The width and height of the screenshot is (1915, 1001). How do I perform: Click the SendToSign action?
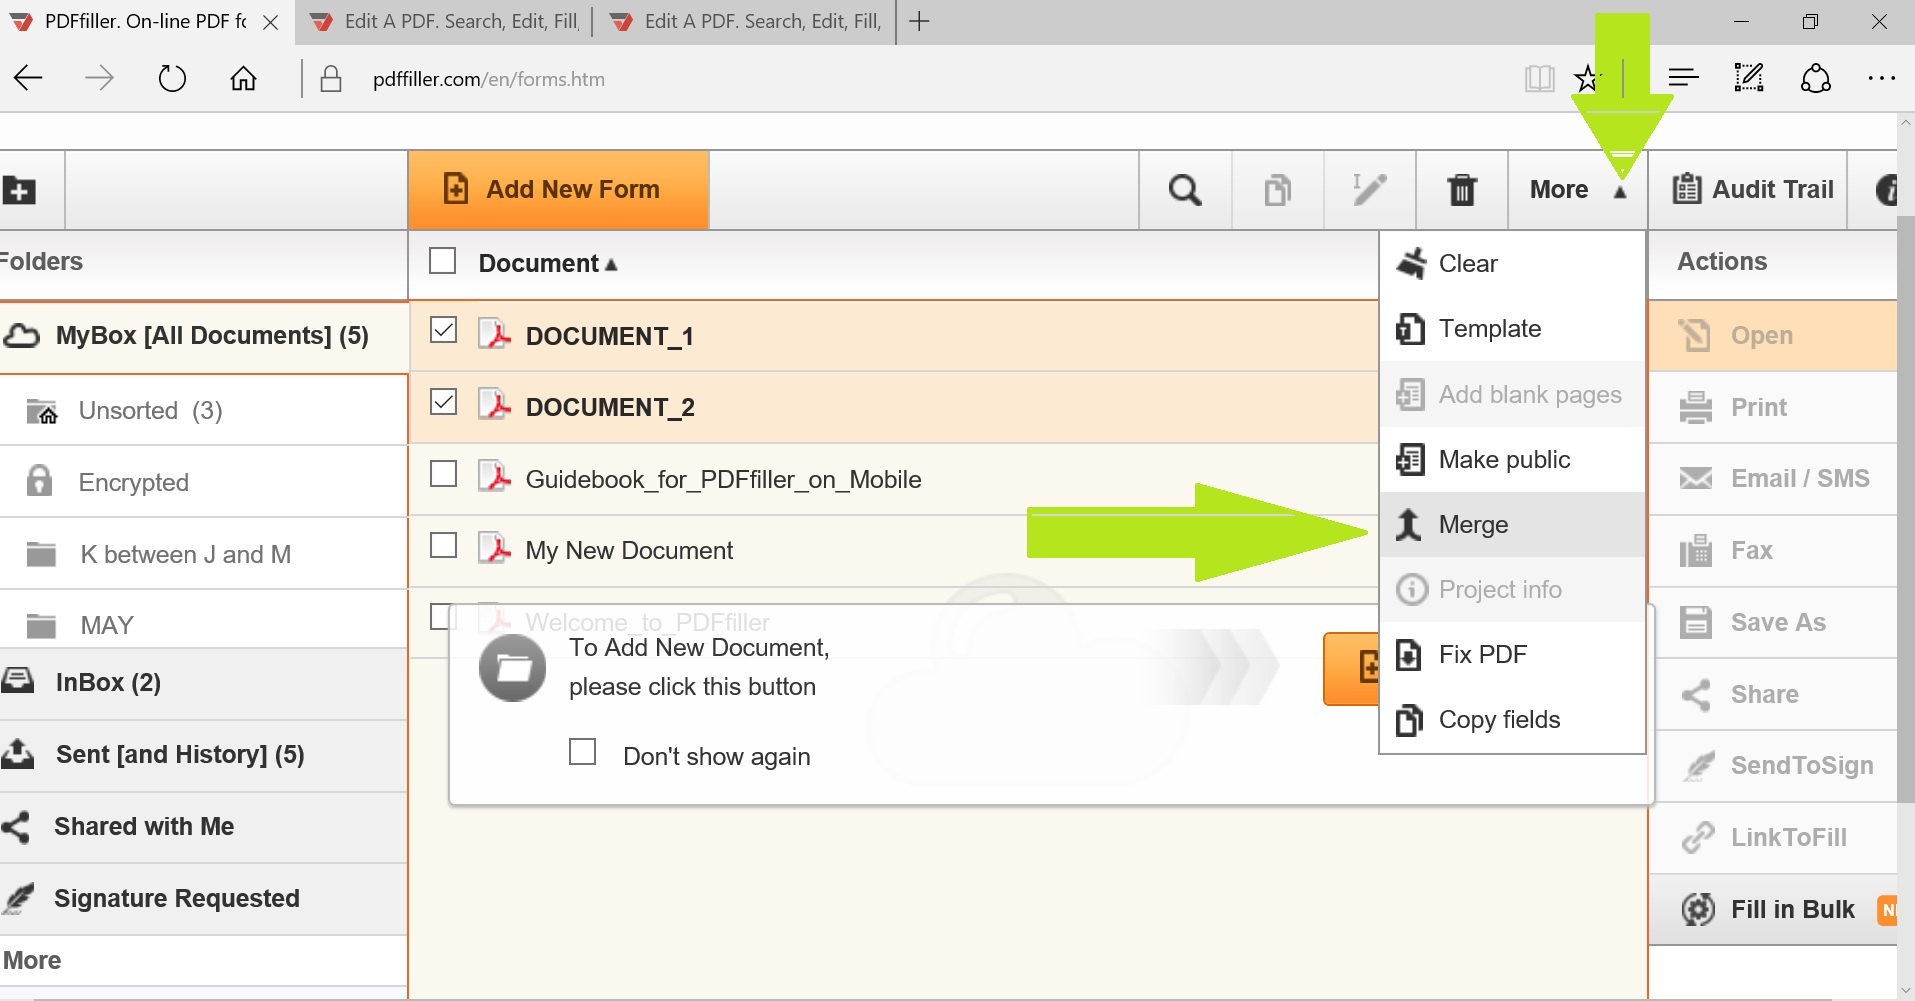(x=1772, y=766)
